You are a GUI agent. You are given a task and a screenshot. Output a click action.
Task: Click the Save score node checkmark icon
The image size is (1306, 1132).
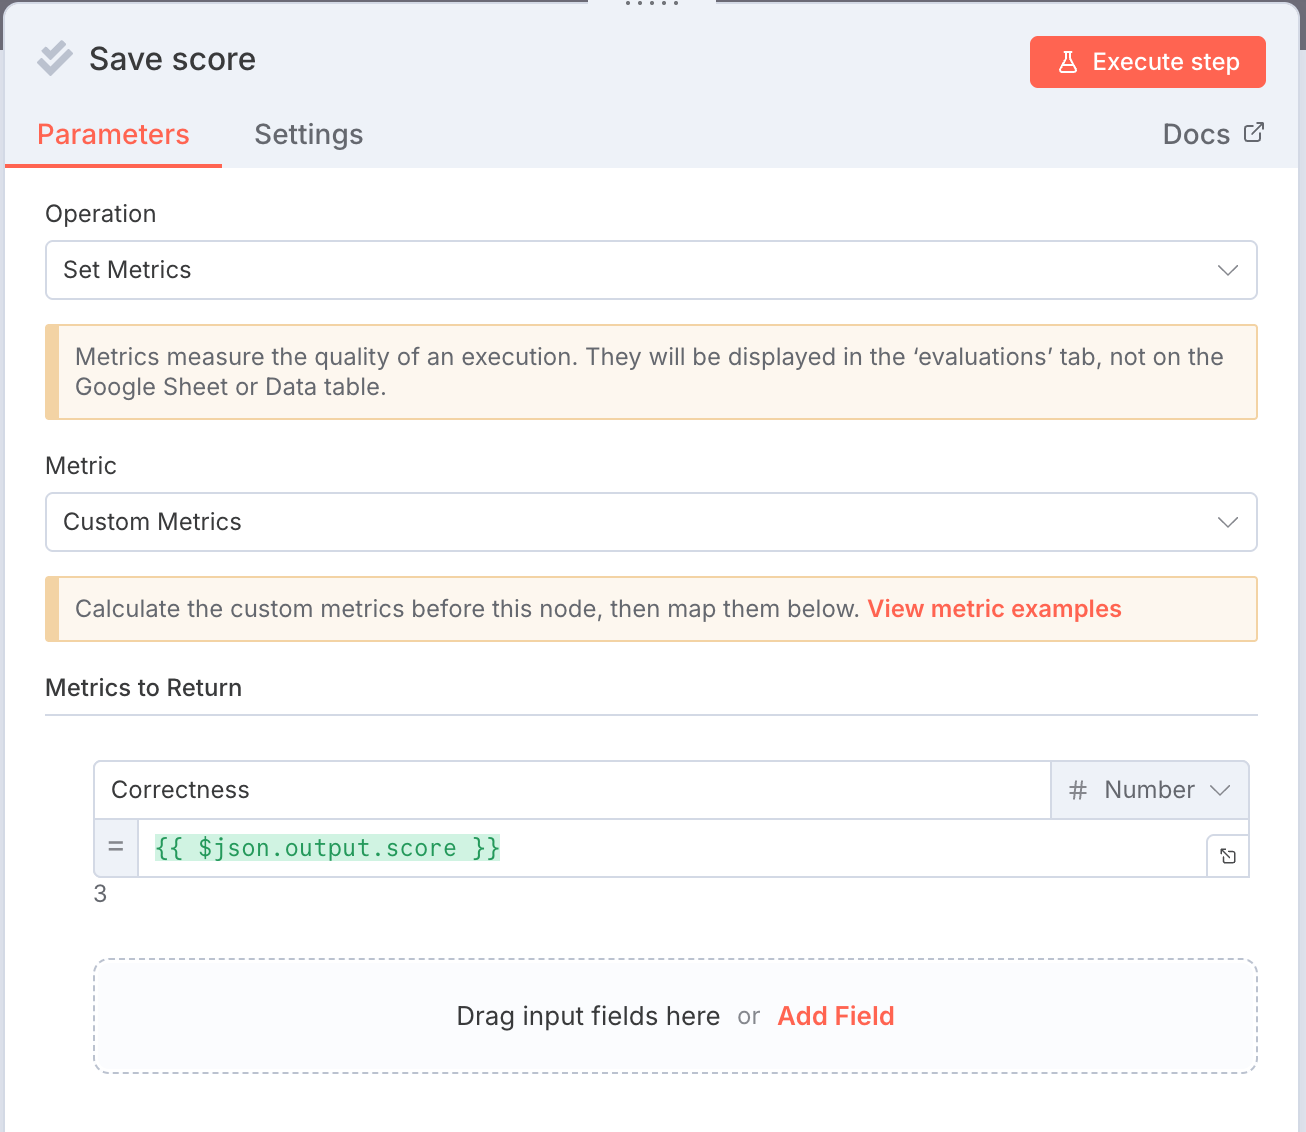click(55, 59)
